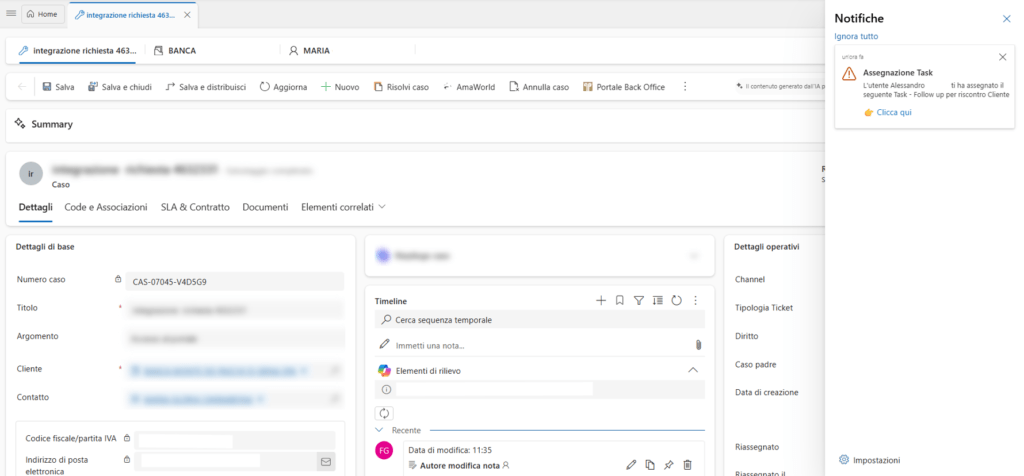The image size is (1024, 476).
Task: Click the Tipologia Ticket label
Action: (763, 308)
